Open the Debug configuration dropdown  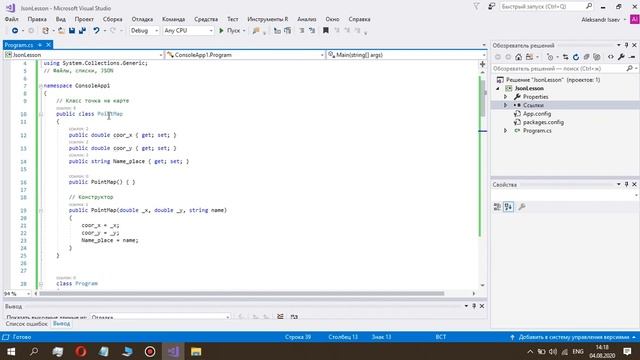tap(144, 31)
